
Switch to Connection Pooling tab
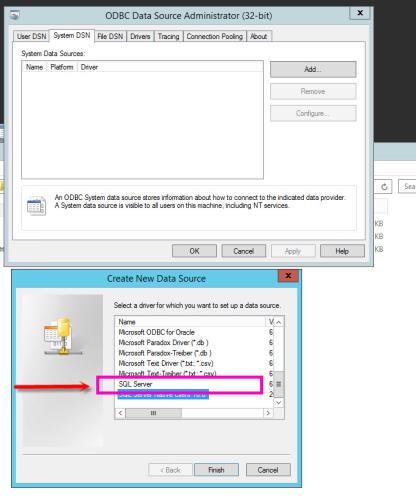point(214,36)
